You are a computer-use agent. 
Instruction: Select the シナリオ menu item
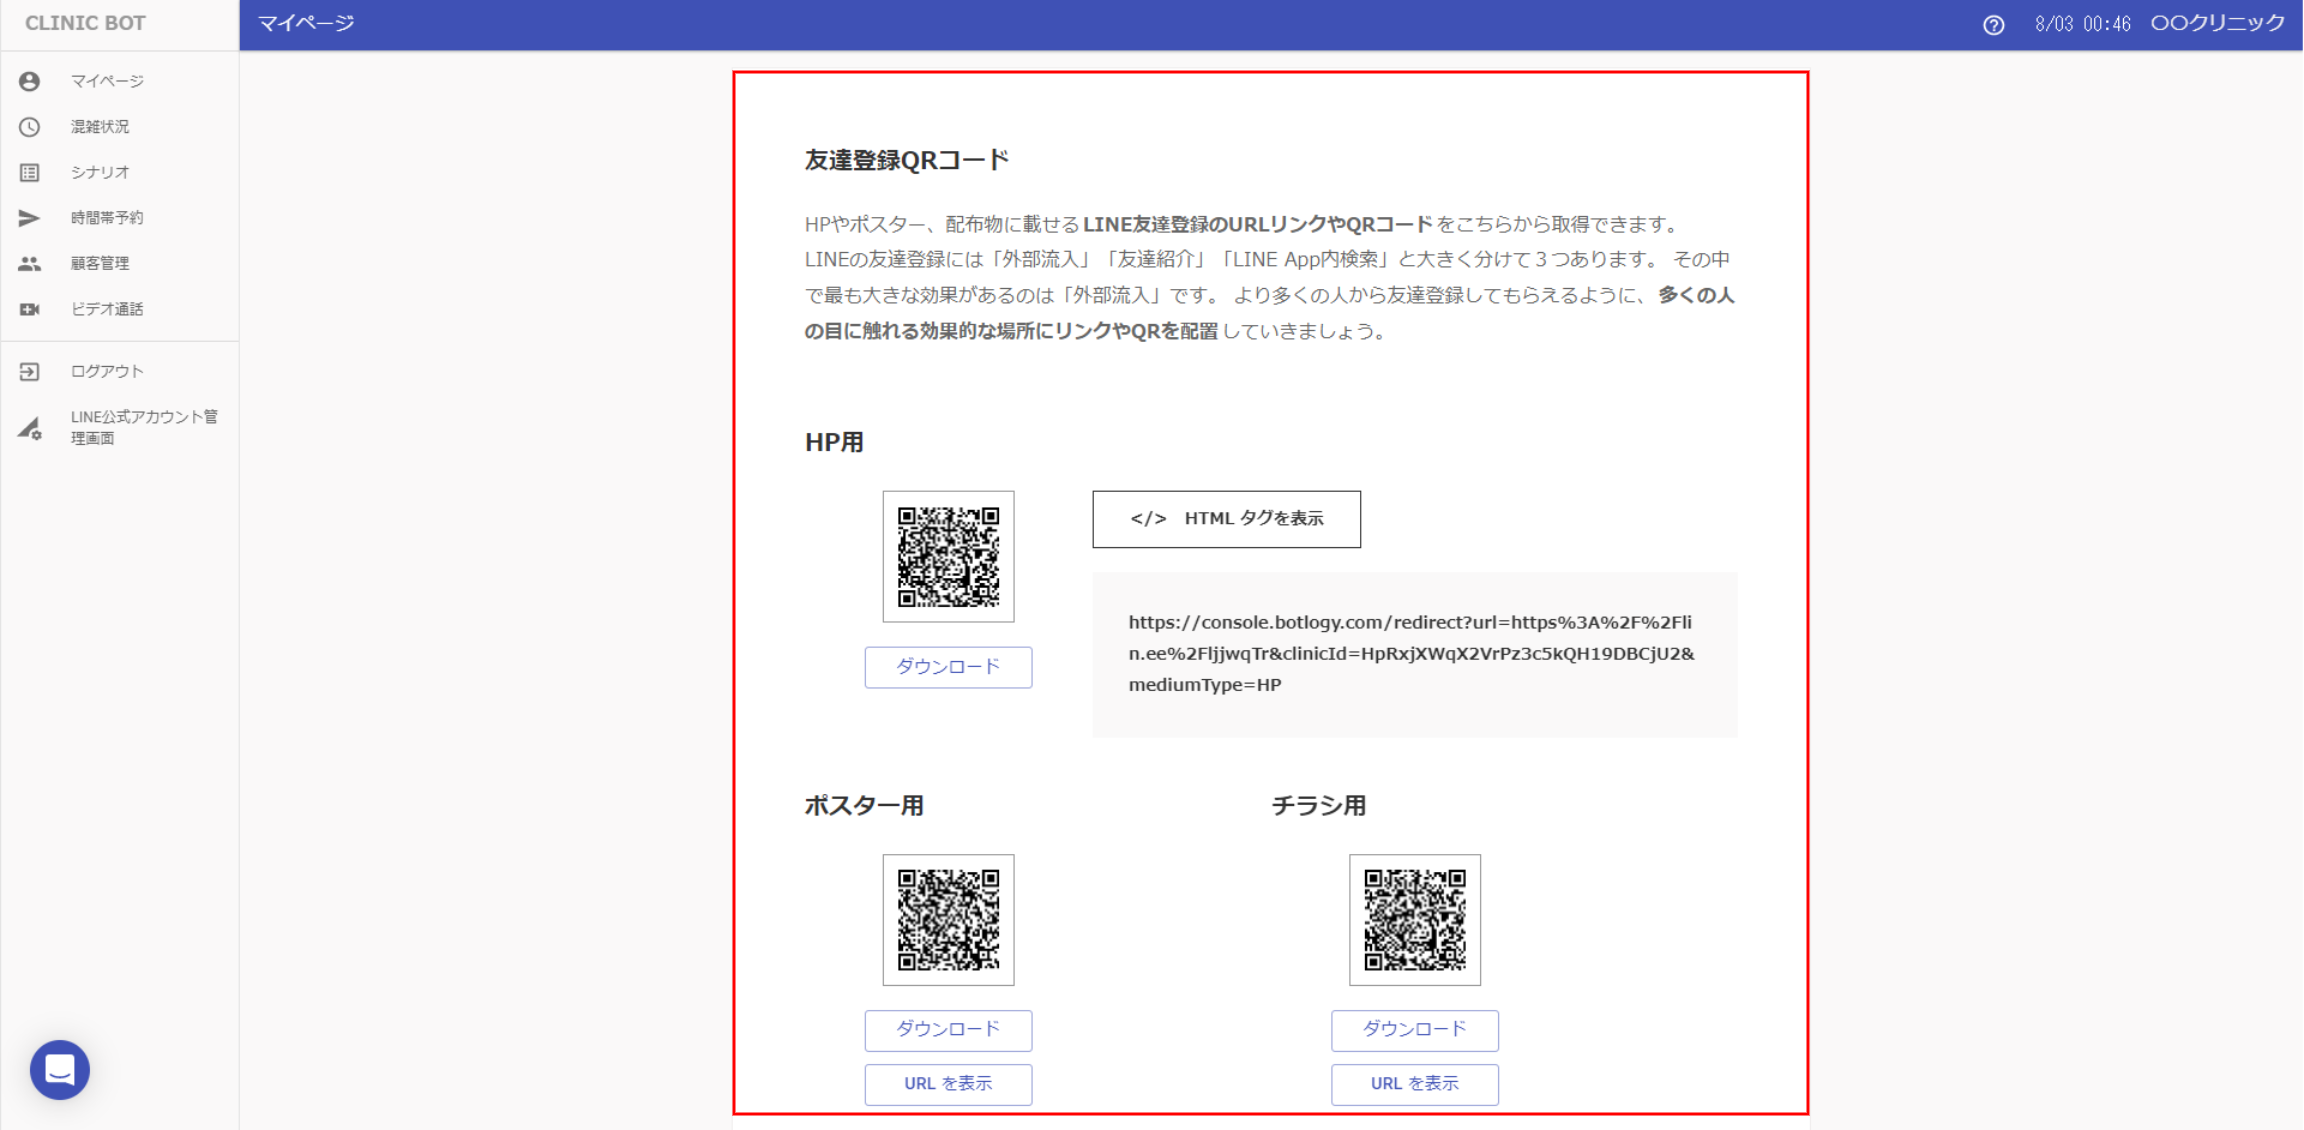[100, 173]
